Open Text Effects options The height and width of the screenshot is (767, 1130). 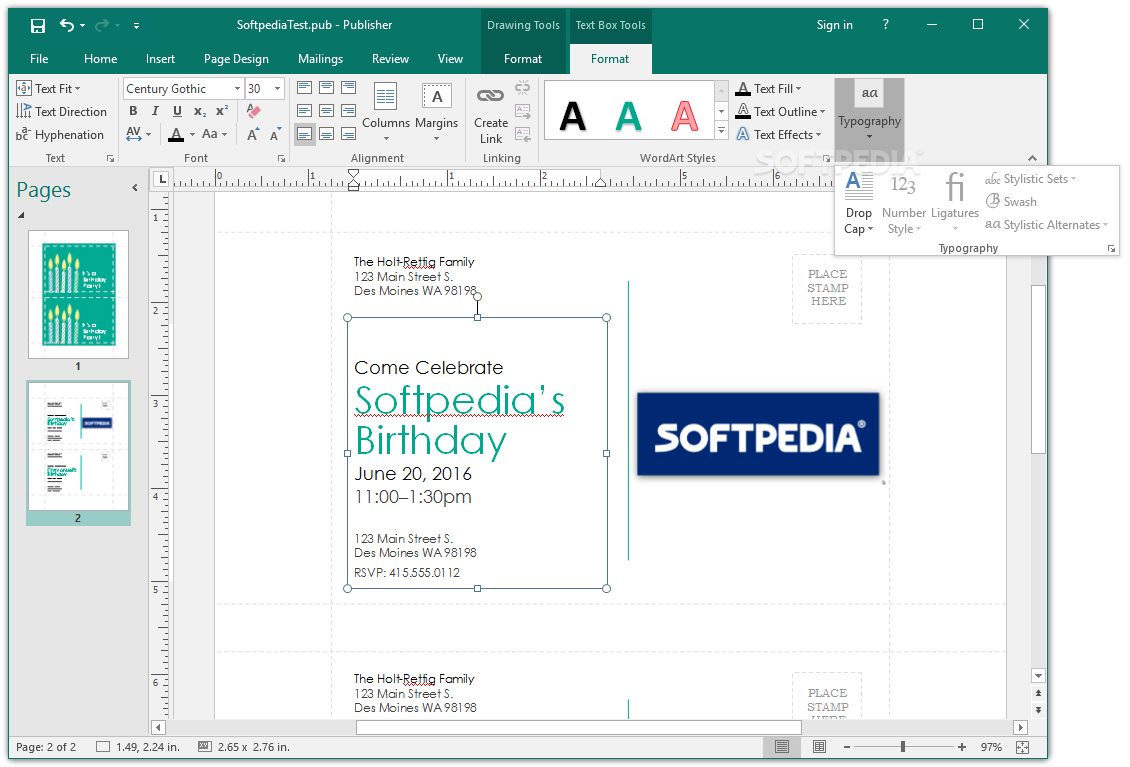778,135
